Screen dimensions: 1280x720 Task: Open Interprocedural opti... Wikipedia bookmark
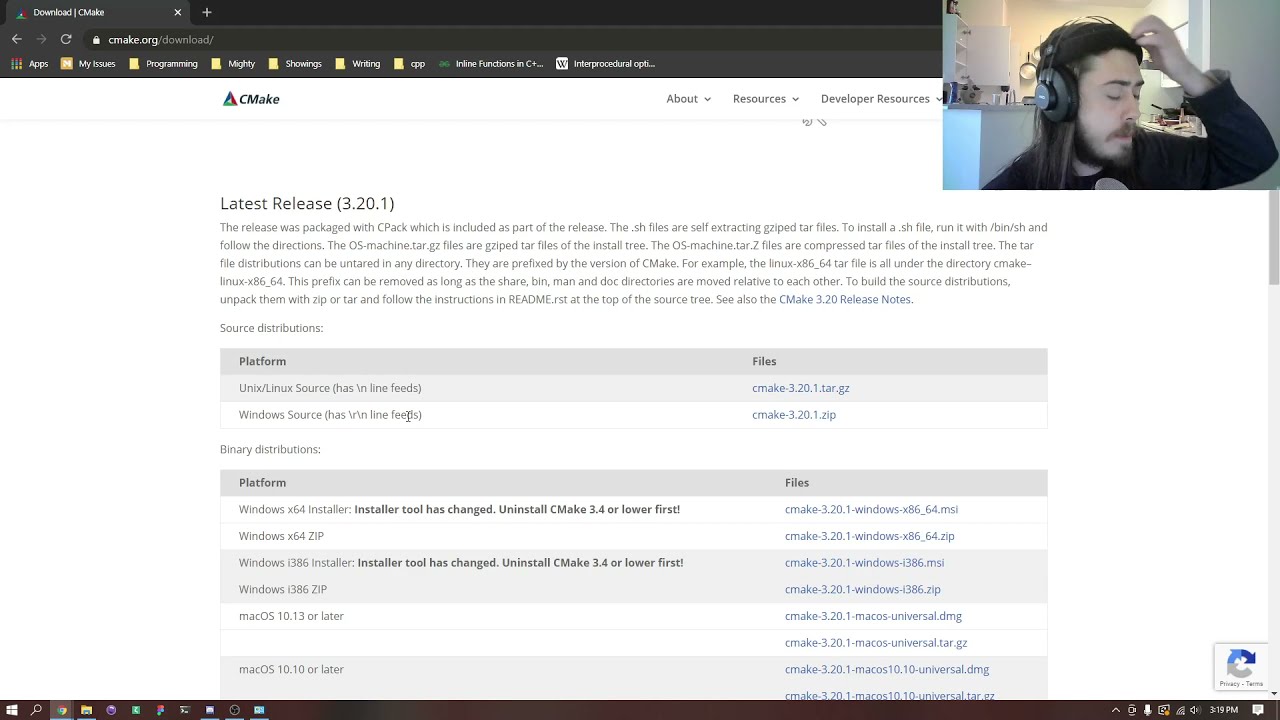[605, 63]
